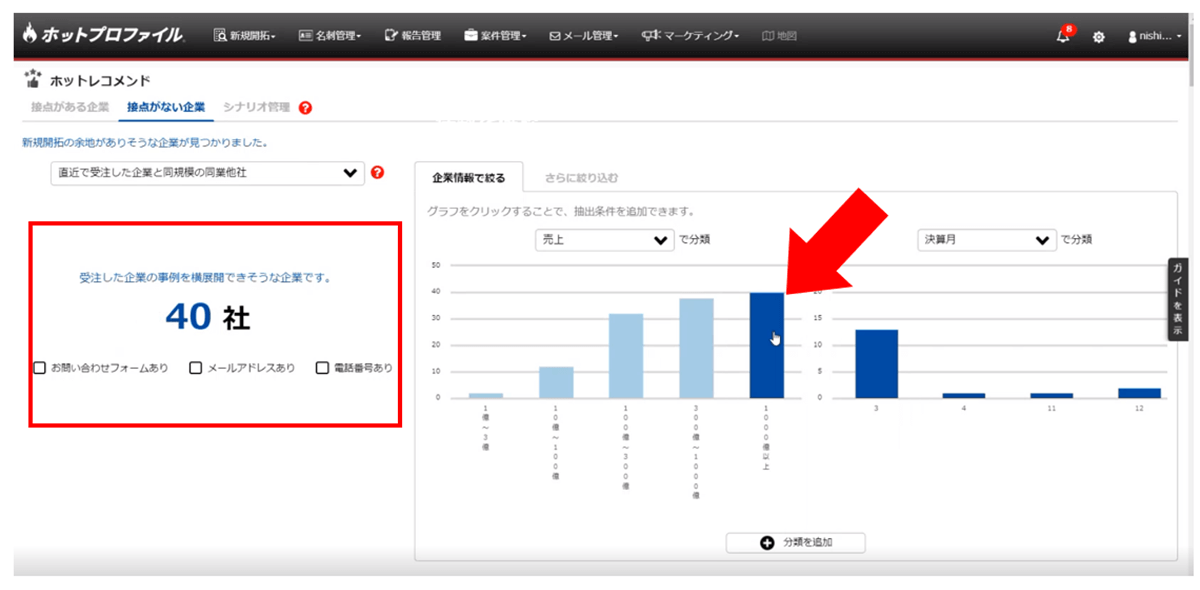Click the user account icon nishi
The image size is (1200, 590).
click(x=1132, y=36)
